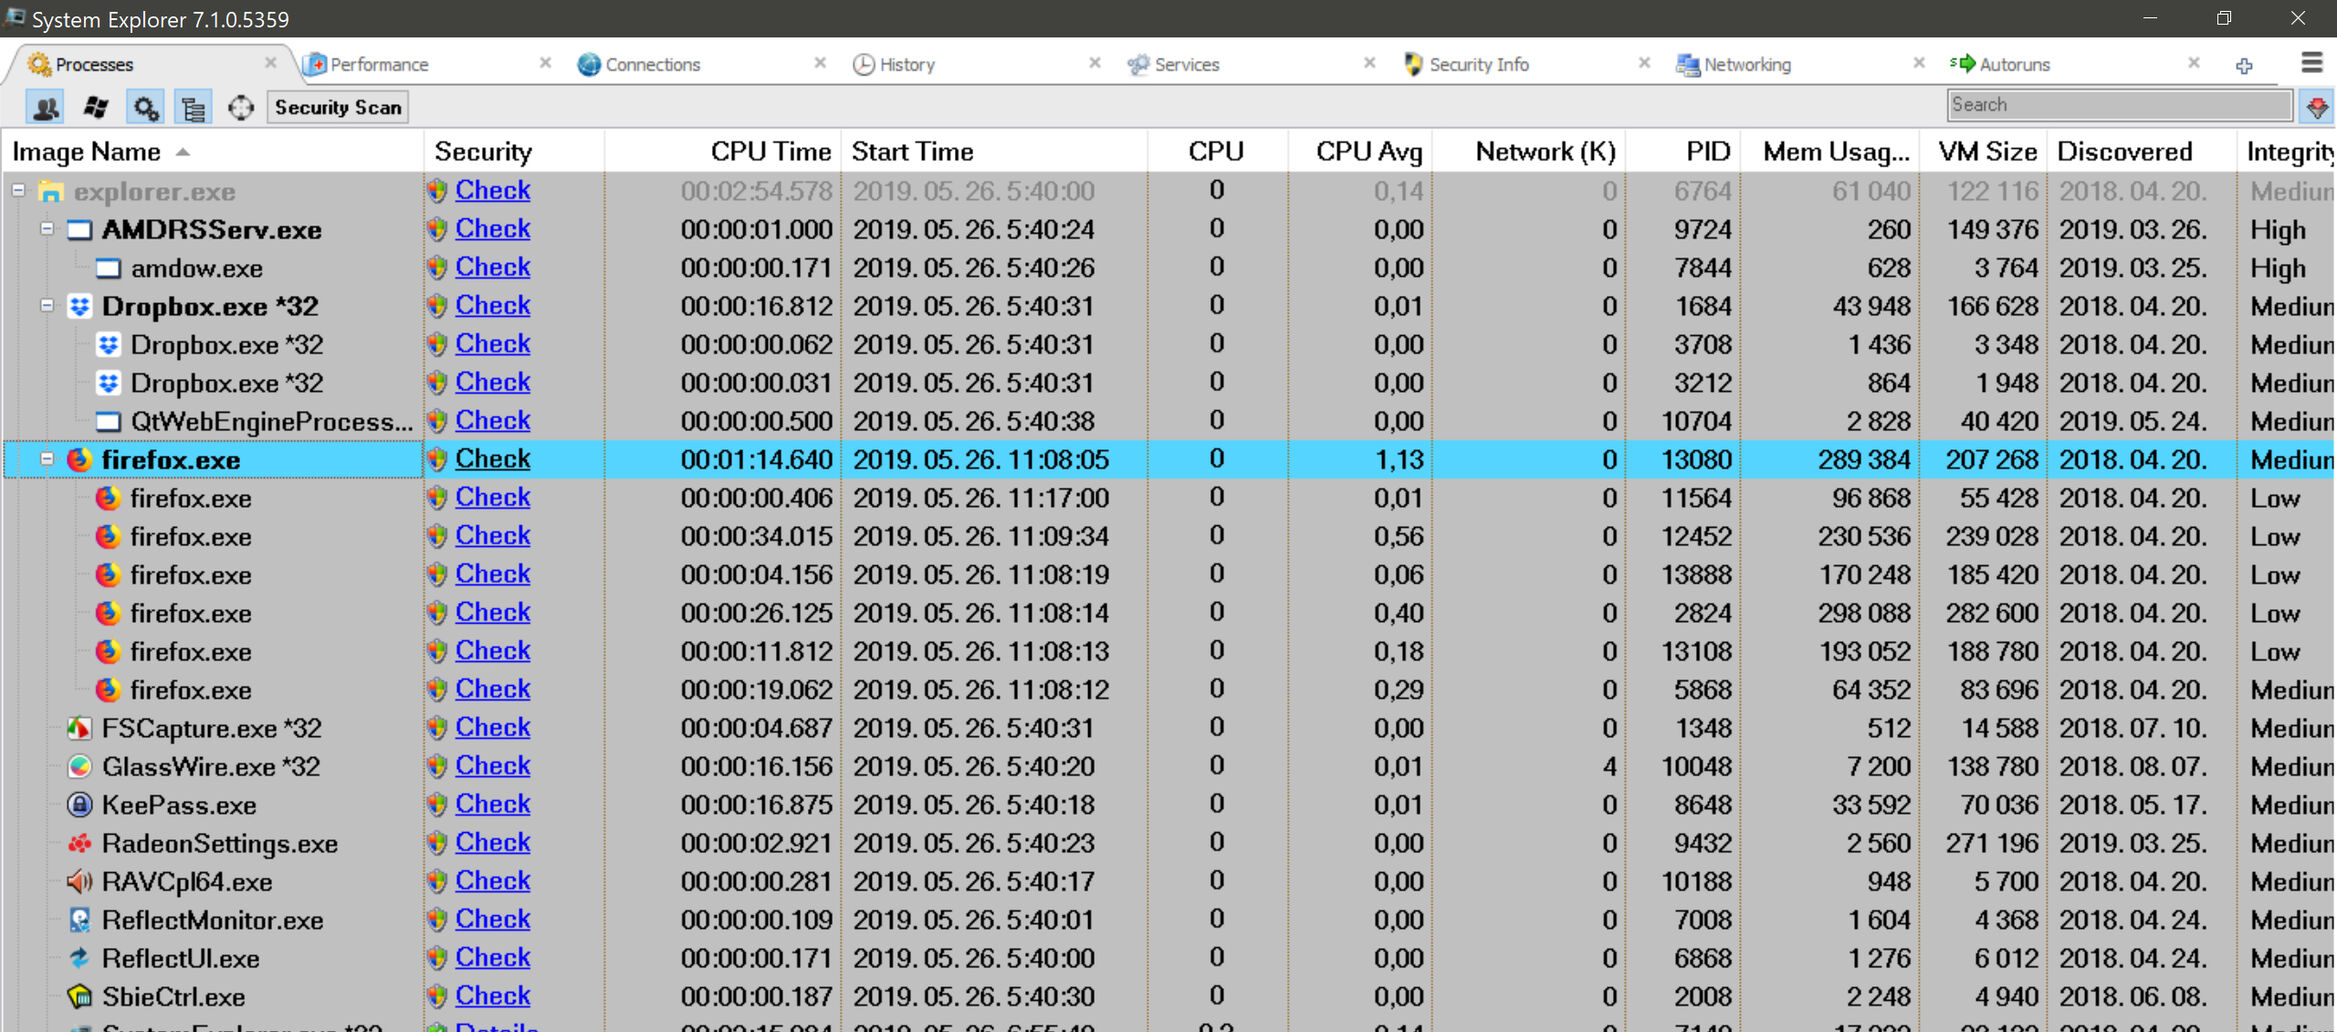Click the show all users toolbar icon
The height and width of the screenshot is (1032, 2337).
[46, 107]
